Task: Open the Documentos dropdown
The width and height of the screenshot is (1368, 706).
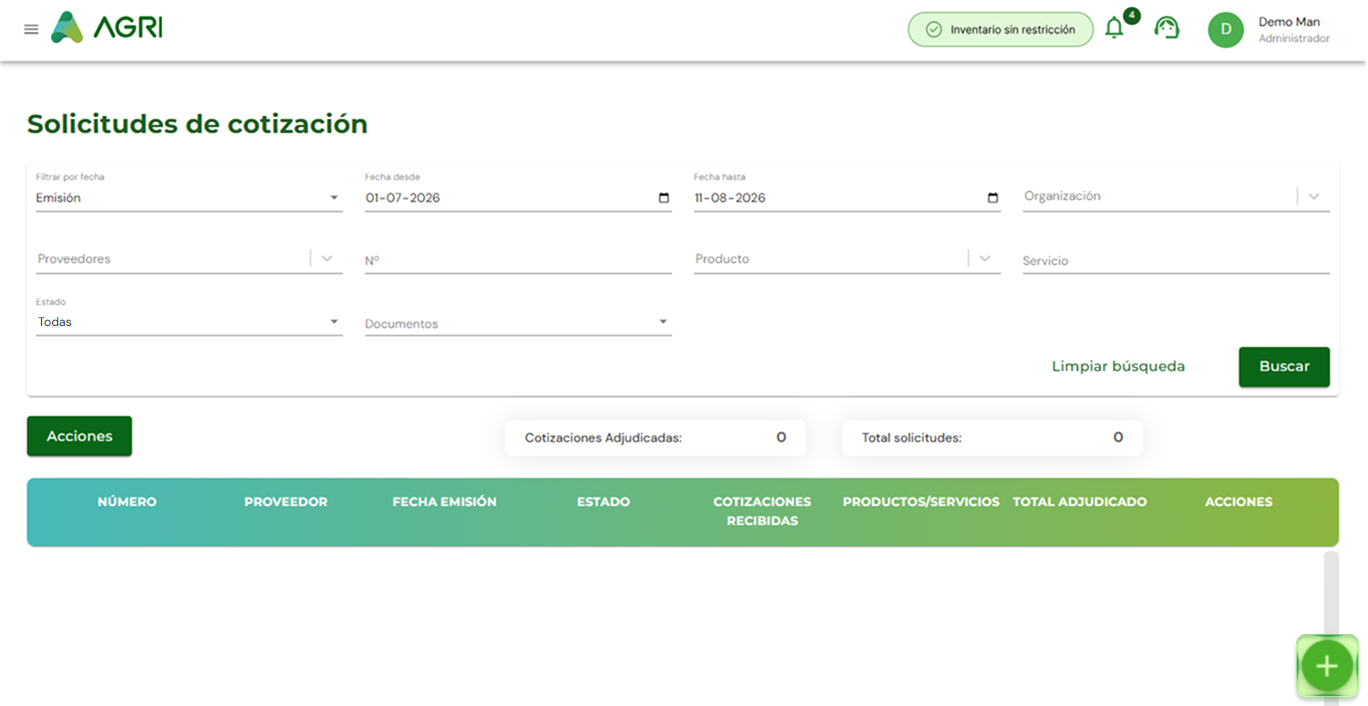Action: tap(518, 323)
